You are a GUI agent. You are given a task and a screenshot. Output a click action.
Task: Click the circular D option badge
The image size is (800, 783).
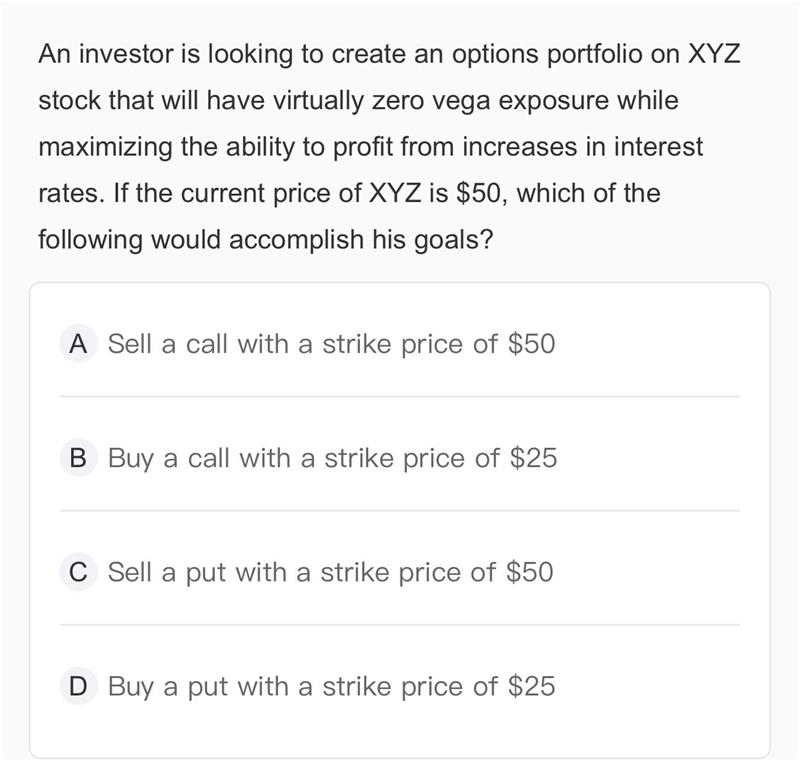tap(77, 686)
